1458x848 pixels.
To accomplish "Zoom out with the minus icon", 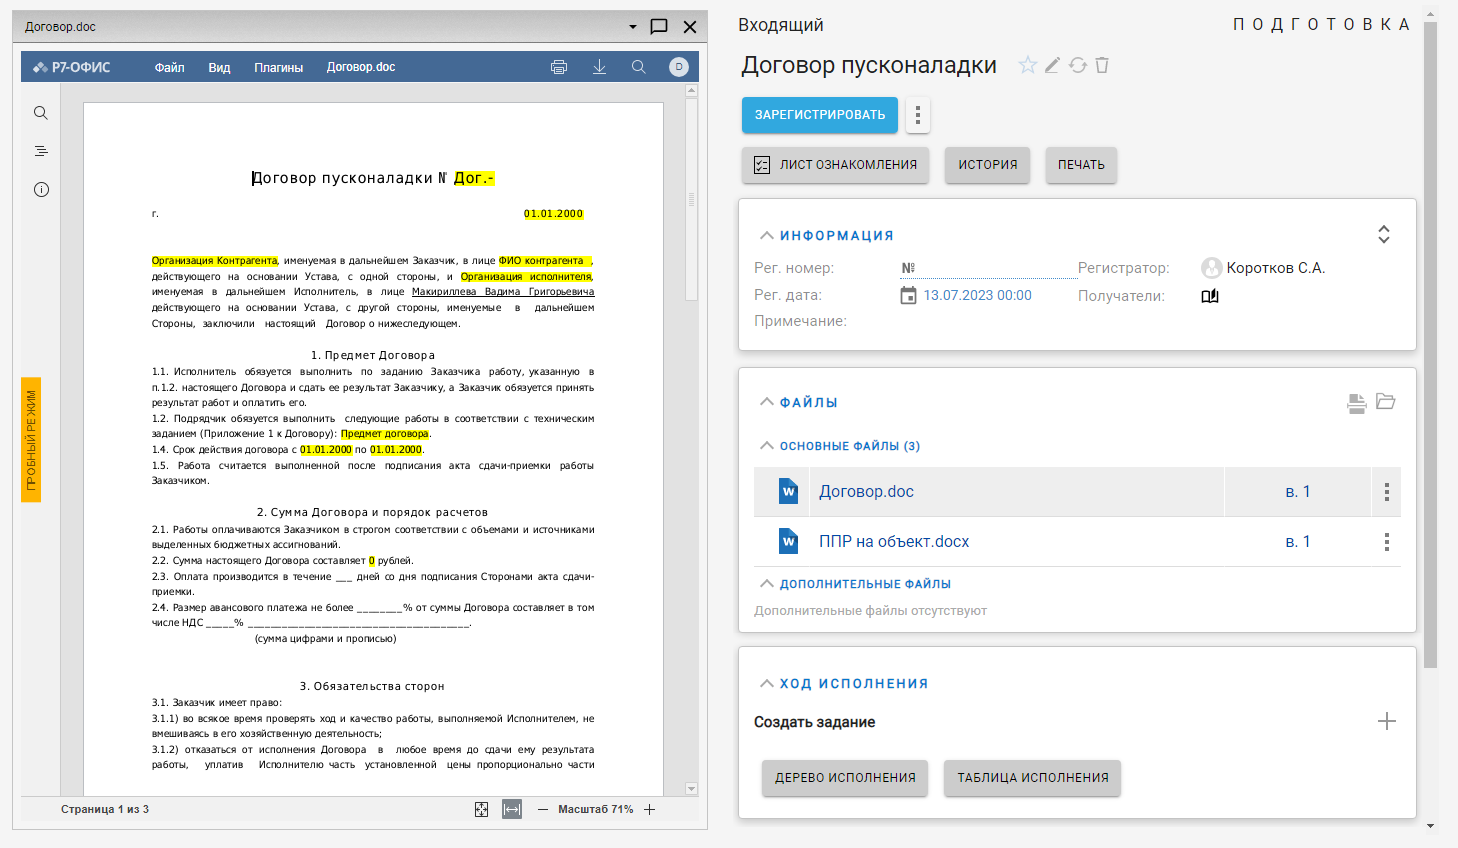I will [x=543, y=809].
